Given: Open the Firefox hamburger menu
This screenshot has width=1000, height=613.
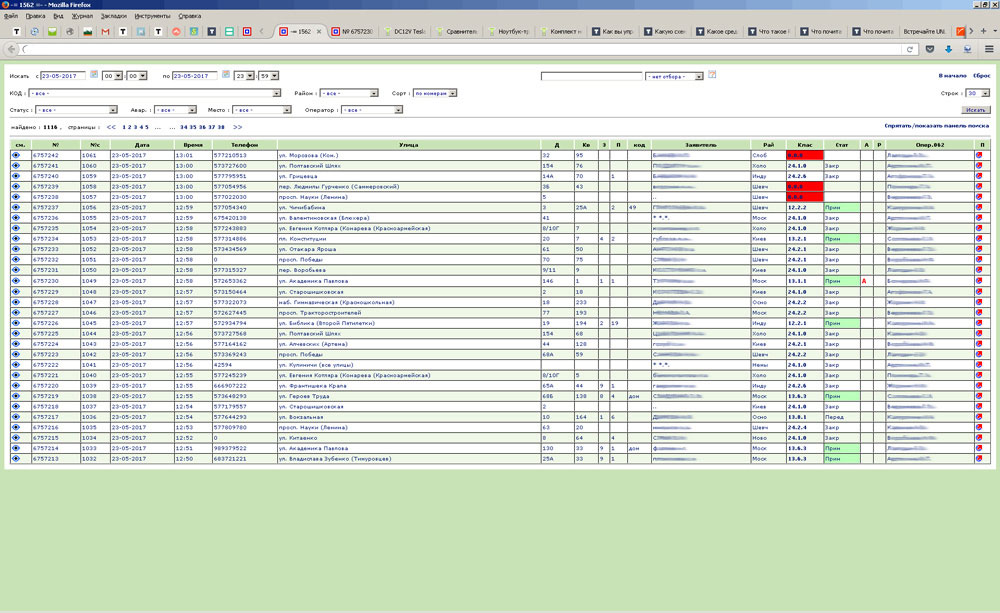Looking at the screenshot, I should pyautogui.click(x=989, y=48).
